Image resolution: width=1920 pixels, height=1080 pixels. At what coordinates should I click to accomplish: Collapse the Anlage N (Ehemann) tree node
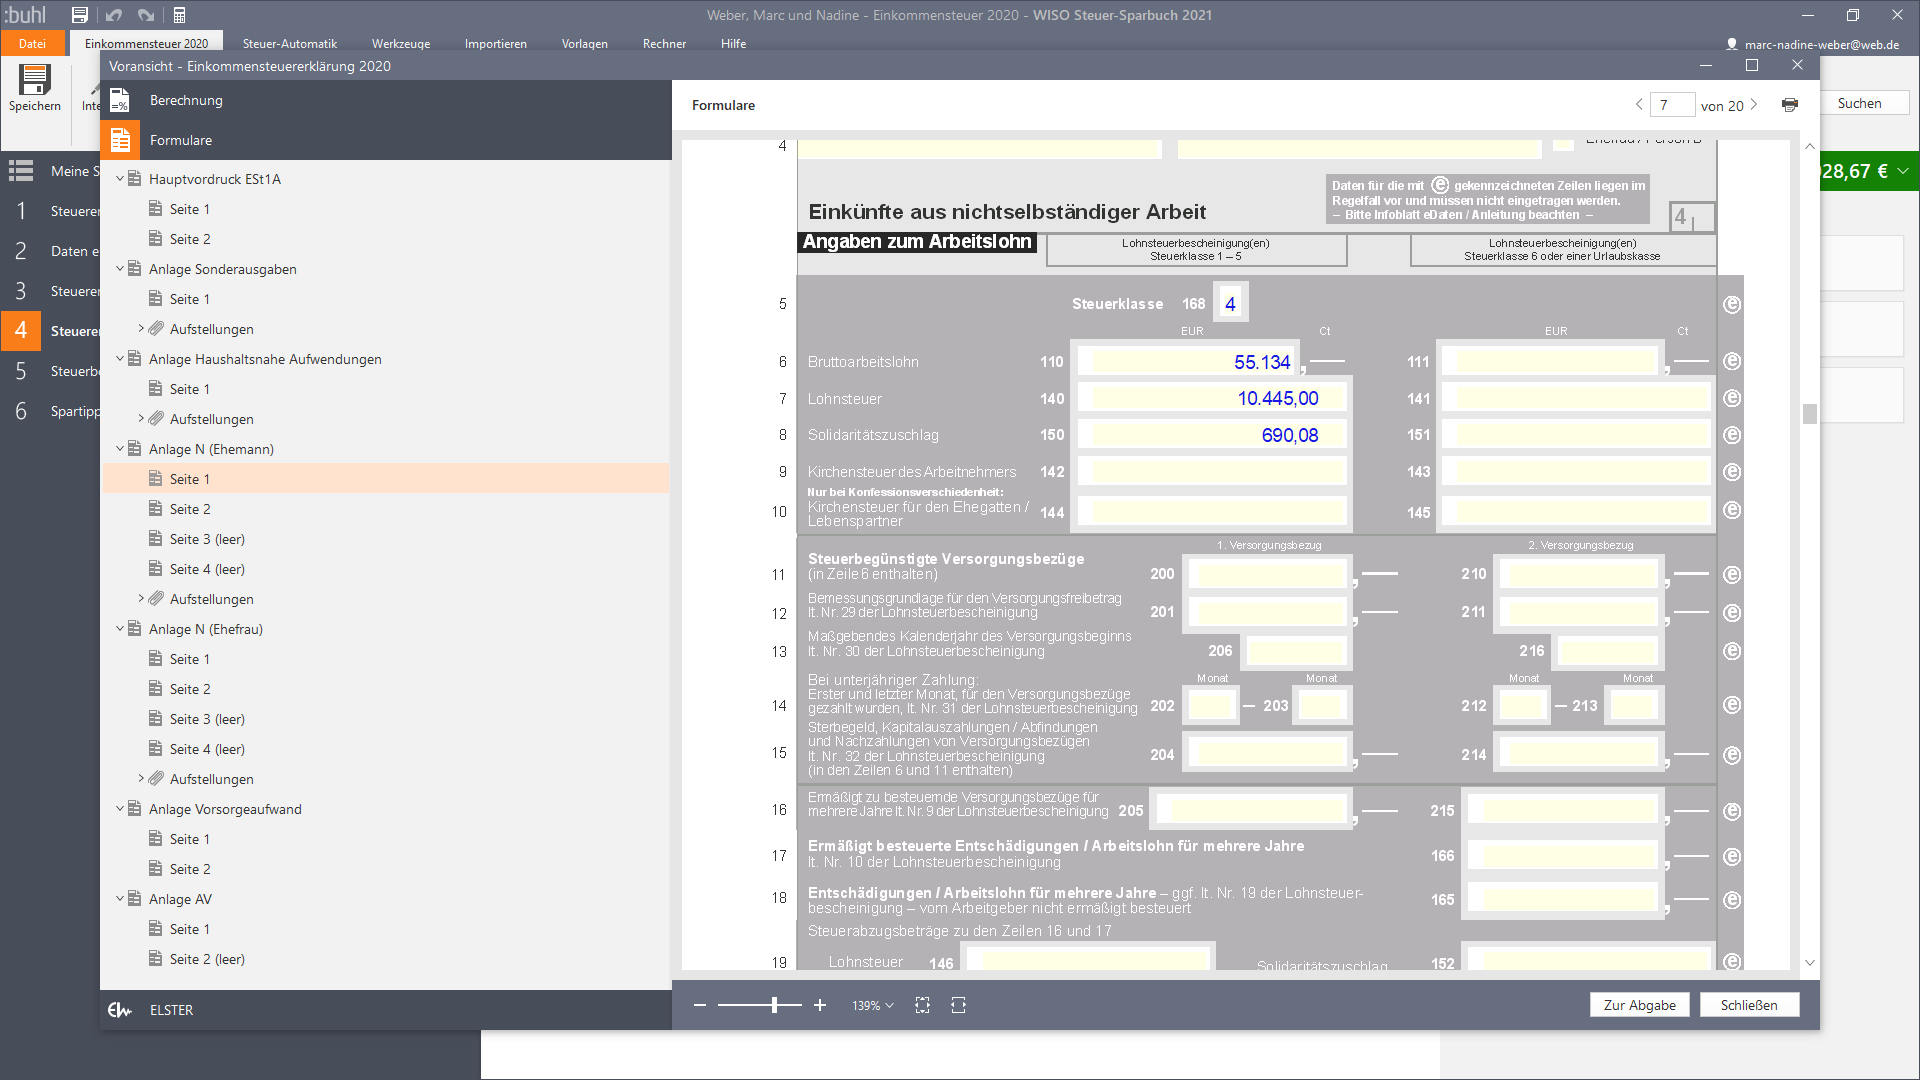coord(120,449)
